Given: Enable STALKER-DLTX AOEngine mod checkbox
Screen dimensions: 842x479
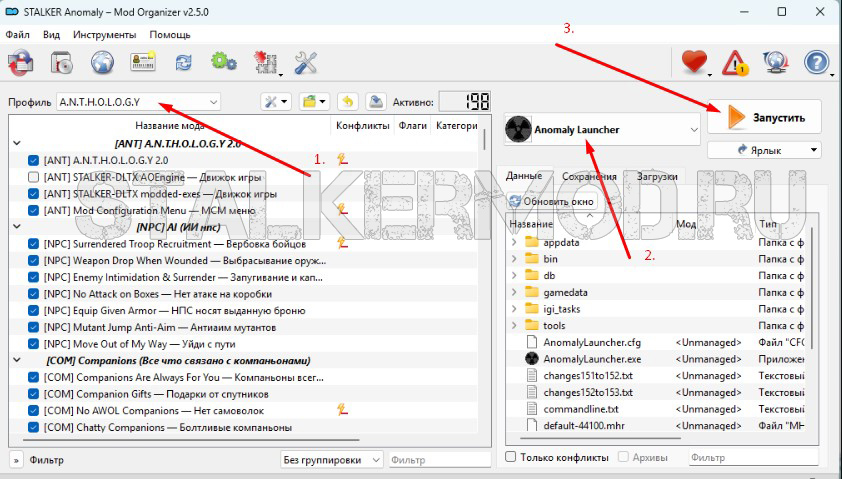Looking at the screenshot, I should 33,177.
